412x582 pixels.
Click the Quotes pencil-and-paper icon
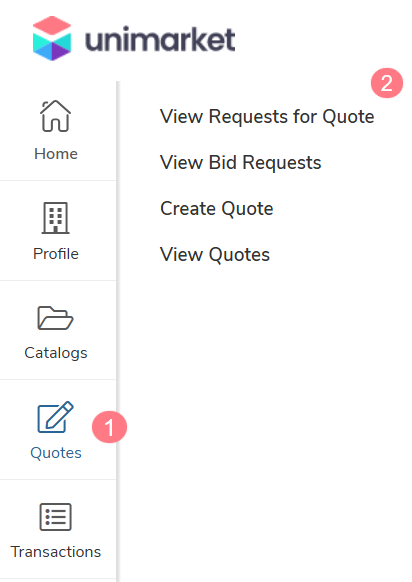(x=55, y=417)
